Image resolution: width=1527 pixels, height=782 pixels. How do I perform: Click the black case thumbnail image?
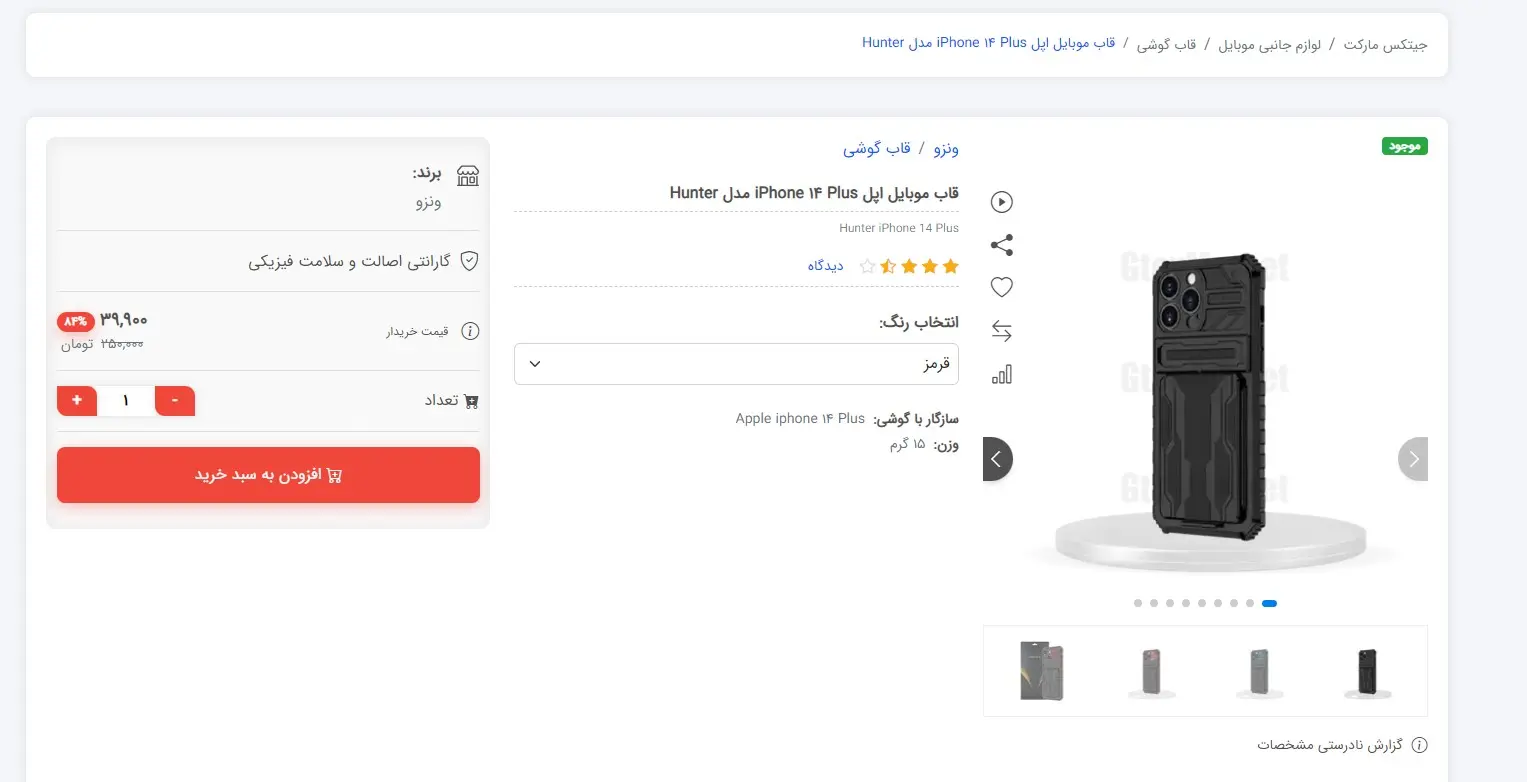1366,671
